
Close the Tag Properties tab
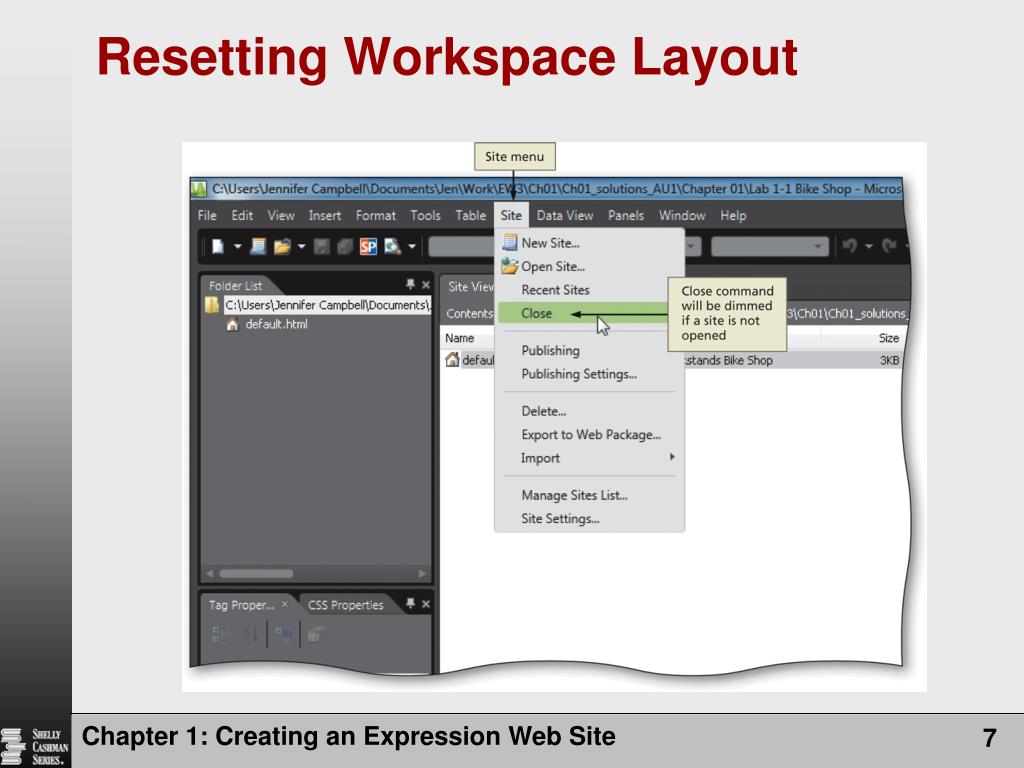coord(285,605)
